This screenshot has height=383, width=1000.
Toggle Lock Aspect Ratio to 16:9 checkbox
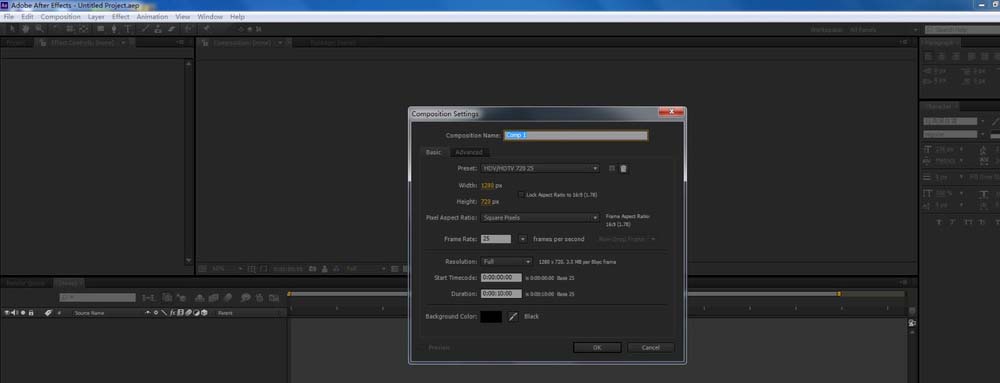521,194
